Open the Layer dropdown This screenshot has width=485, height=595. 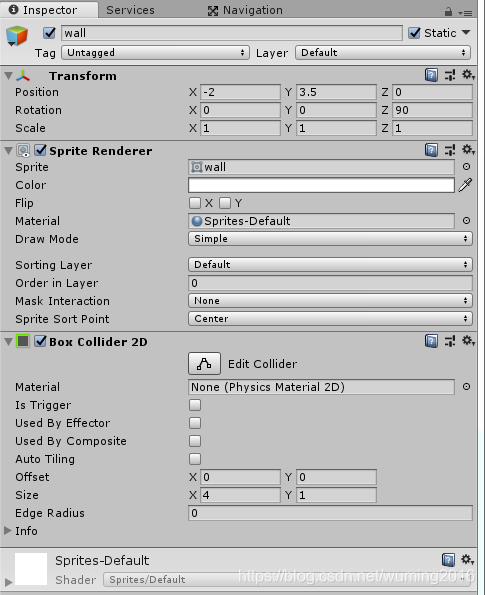[383, 52]
